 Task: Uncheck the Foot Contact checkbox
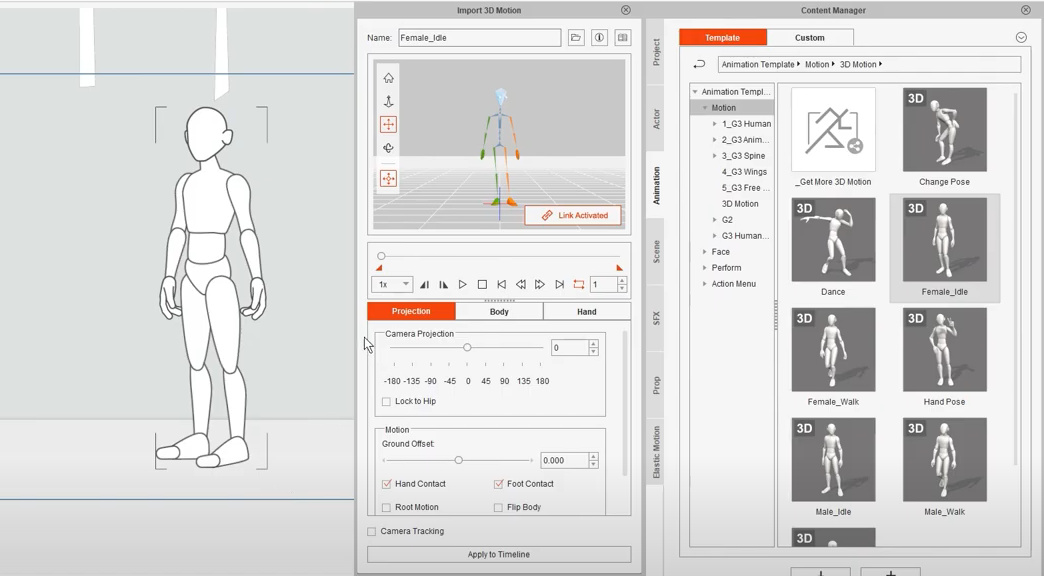click(x=498, y=484)
